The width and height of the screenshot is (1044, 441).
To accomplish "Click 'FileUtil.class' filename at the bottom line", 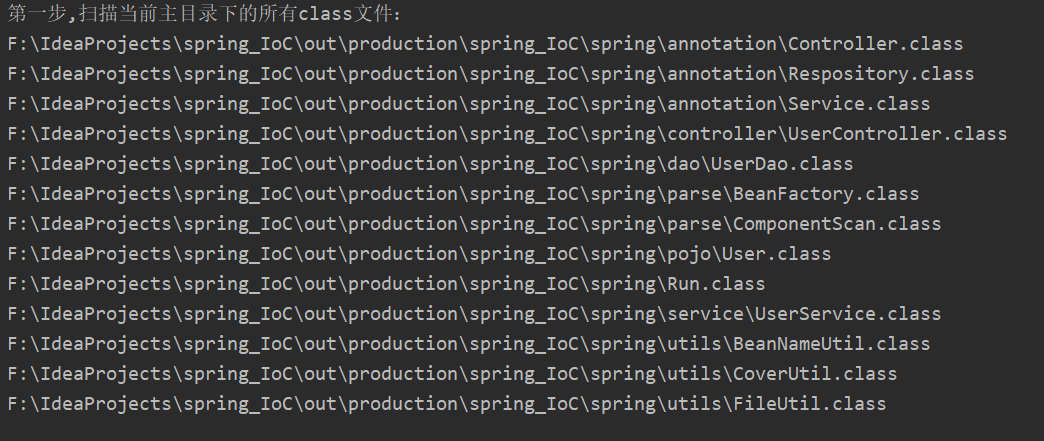I will tap(810, 404).
